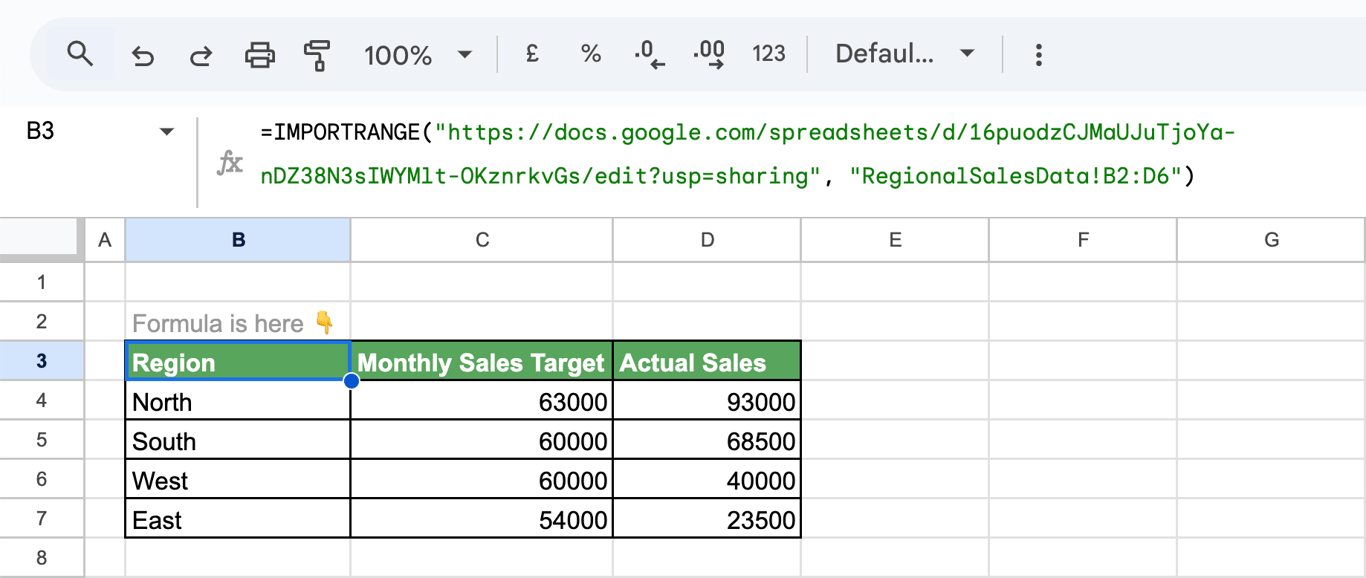1366x578 pixels.
Task: Select row 1 header
Action: click(42, 282)
